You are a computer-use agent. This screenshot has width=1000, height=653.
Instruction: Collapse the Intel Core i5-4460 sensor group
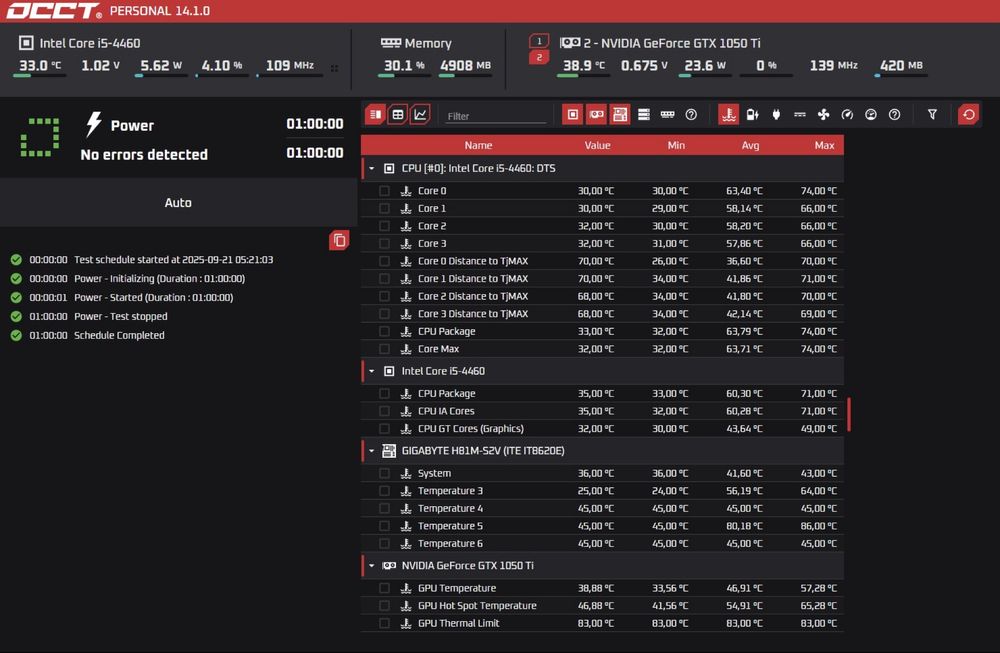pos(372,371)
